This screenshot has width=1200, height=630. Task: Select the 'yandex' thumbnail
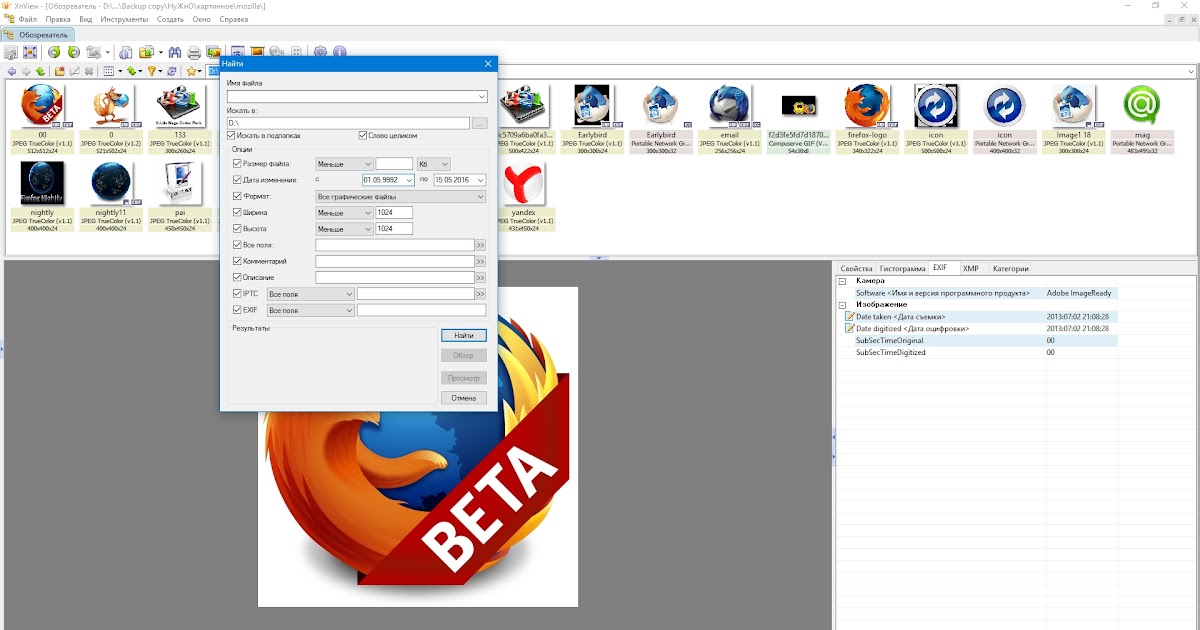[x=523, y=195]
